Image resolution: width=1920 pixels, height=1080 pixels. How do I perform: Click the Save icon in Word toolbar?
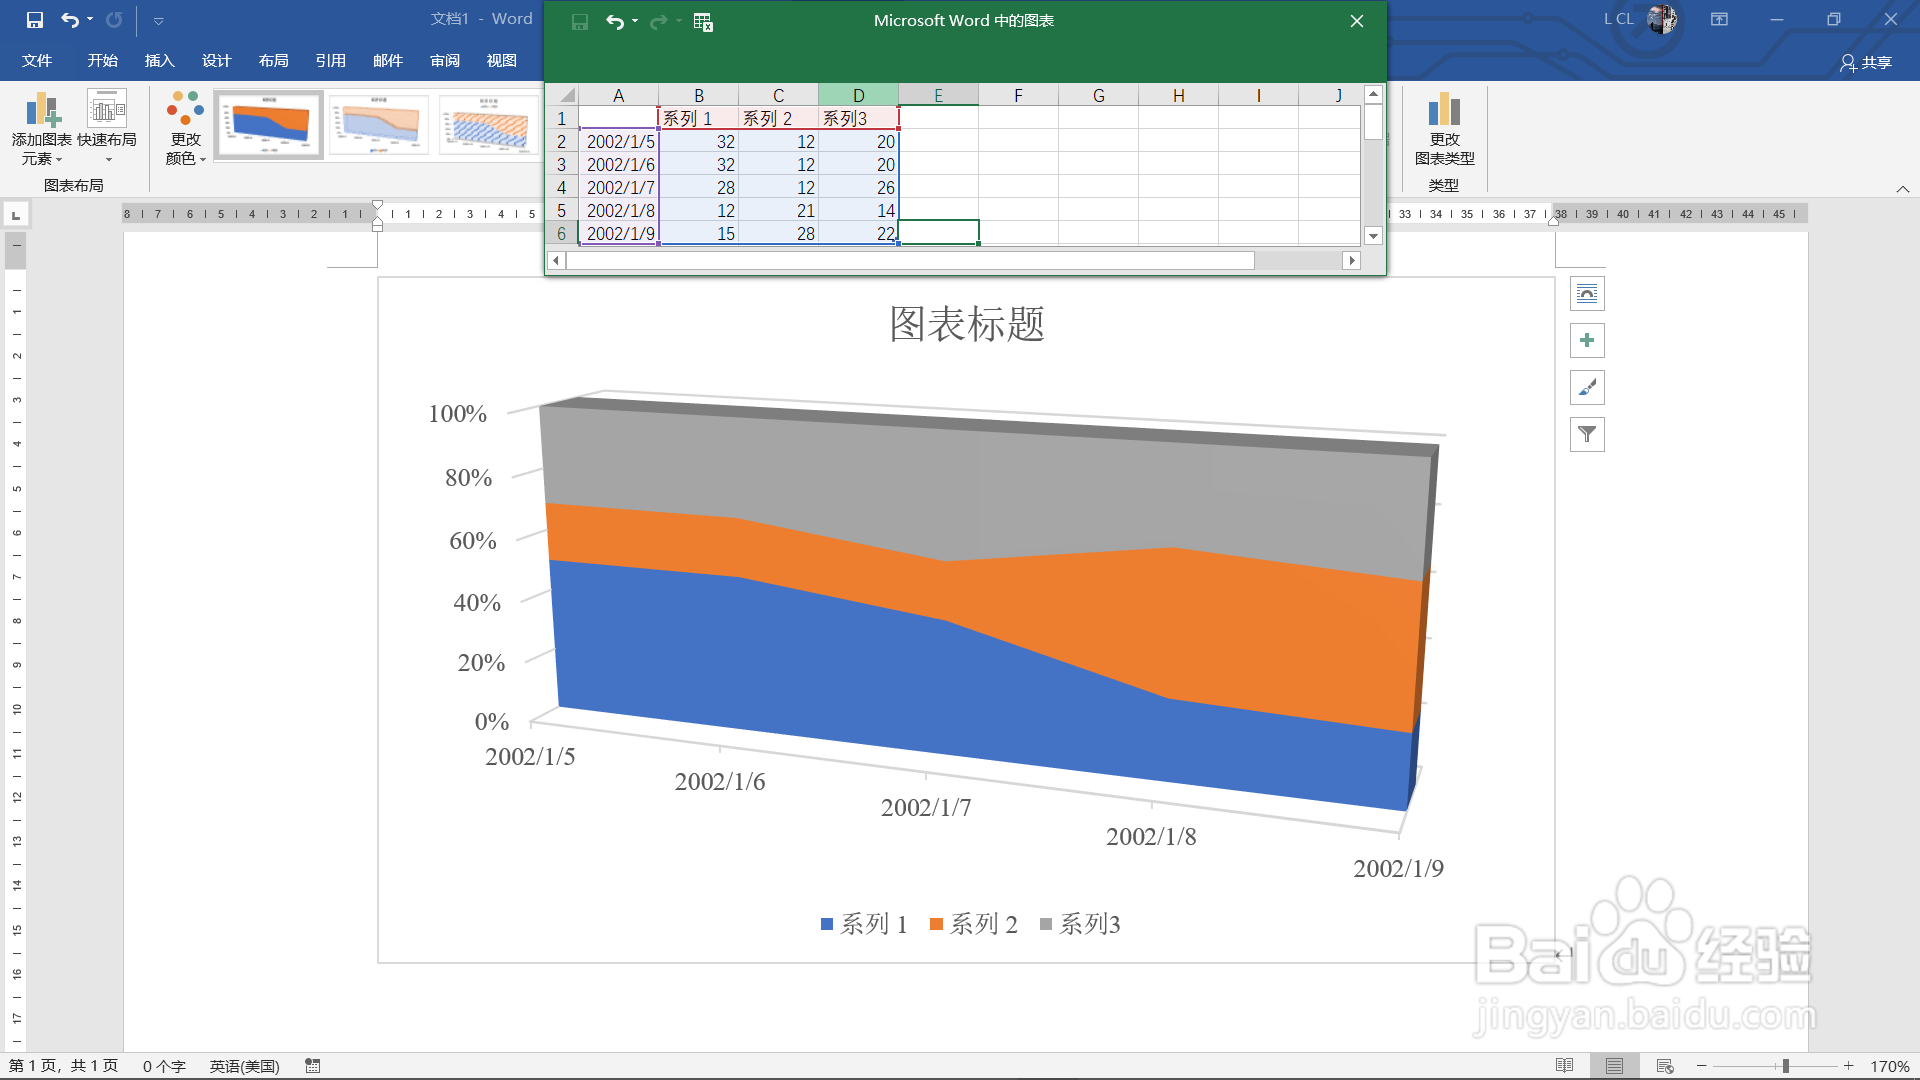(x=35, y=20)
